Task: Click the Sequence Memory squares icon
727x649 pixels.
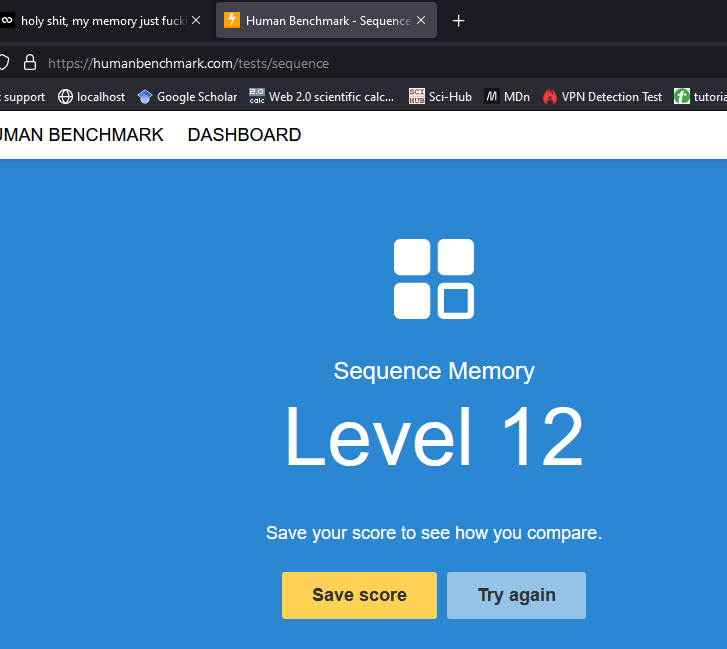Action: (434, 279)
